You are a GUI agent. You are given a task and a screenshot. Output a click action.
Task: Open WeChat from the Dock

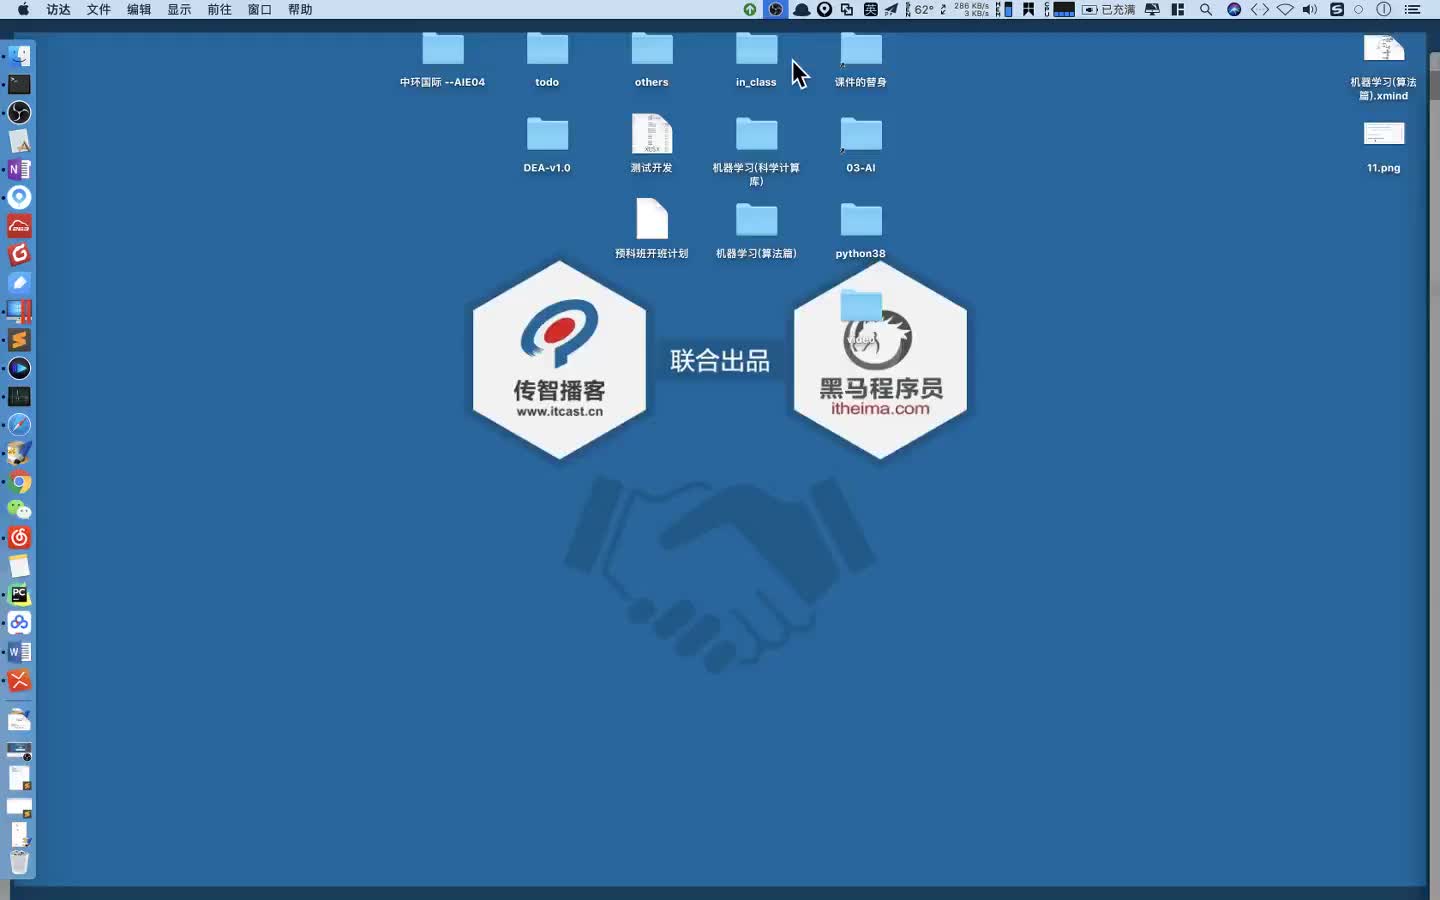pyautogui.click(x=19, y=510)
